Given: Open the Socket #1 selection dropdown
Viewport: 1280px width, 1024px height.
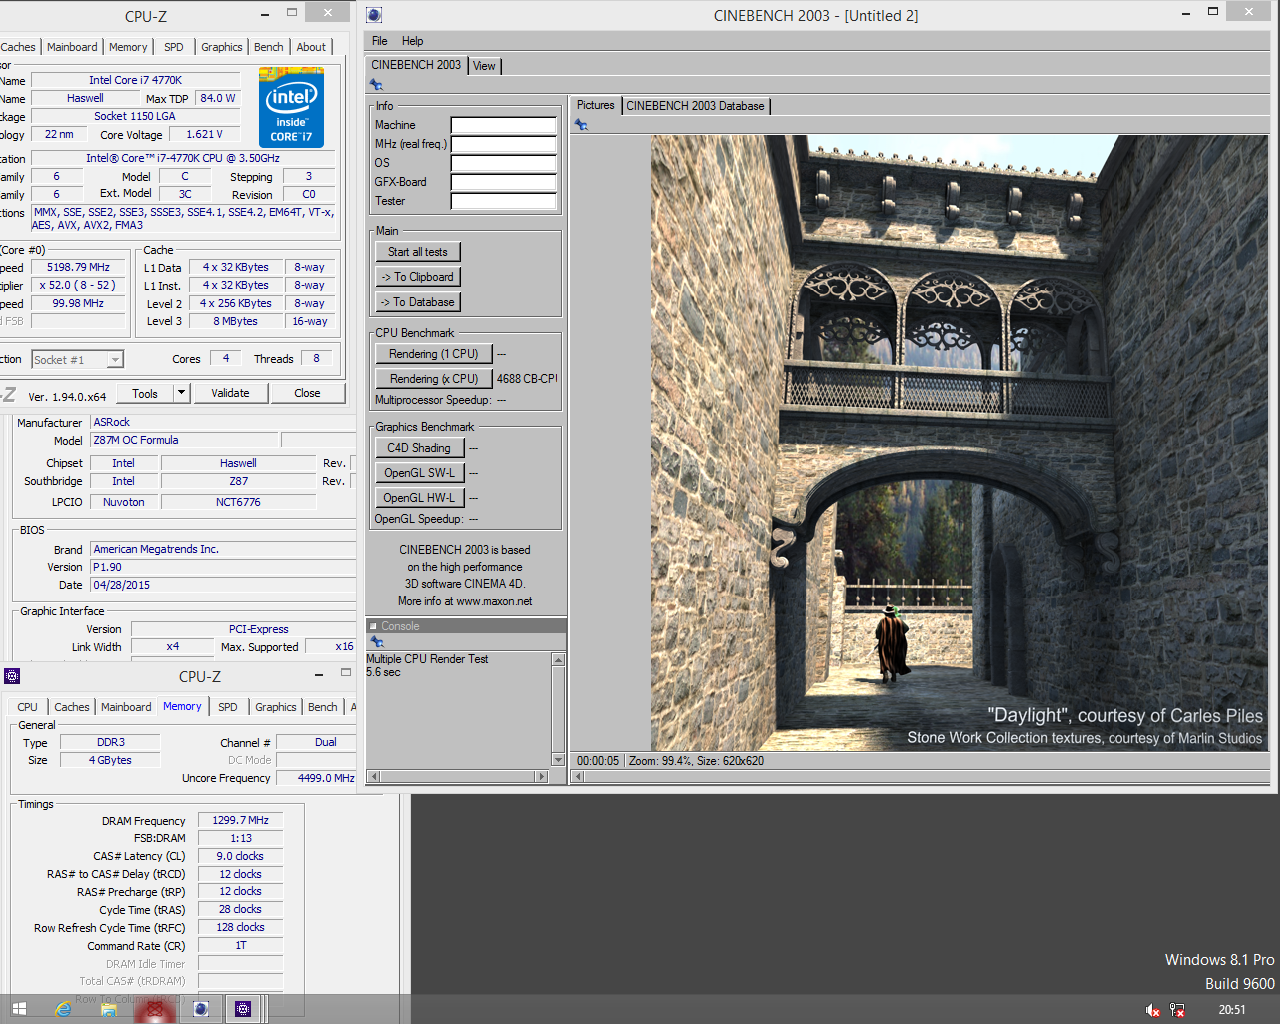Looking at the screenshot, I should pos(116,360).
